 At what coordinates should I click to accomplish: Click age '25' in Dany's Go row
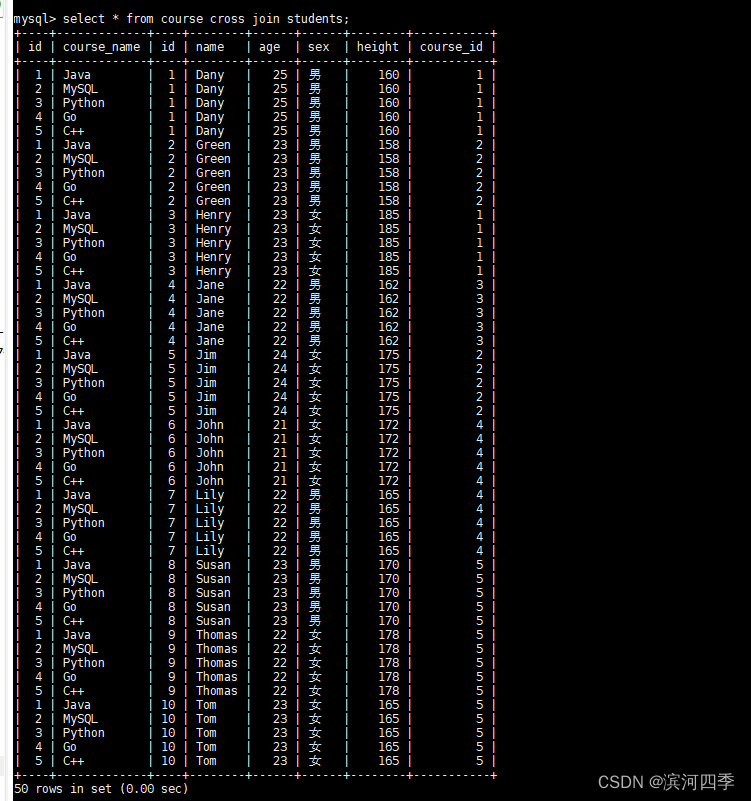(x=280, y=117)
